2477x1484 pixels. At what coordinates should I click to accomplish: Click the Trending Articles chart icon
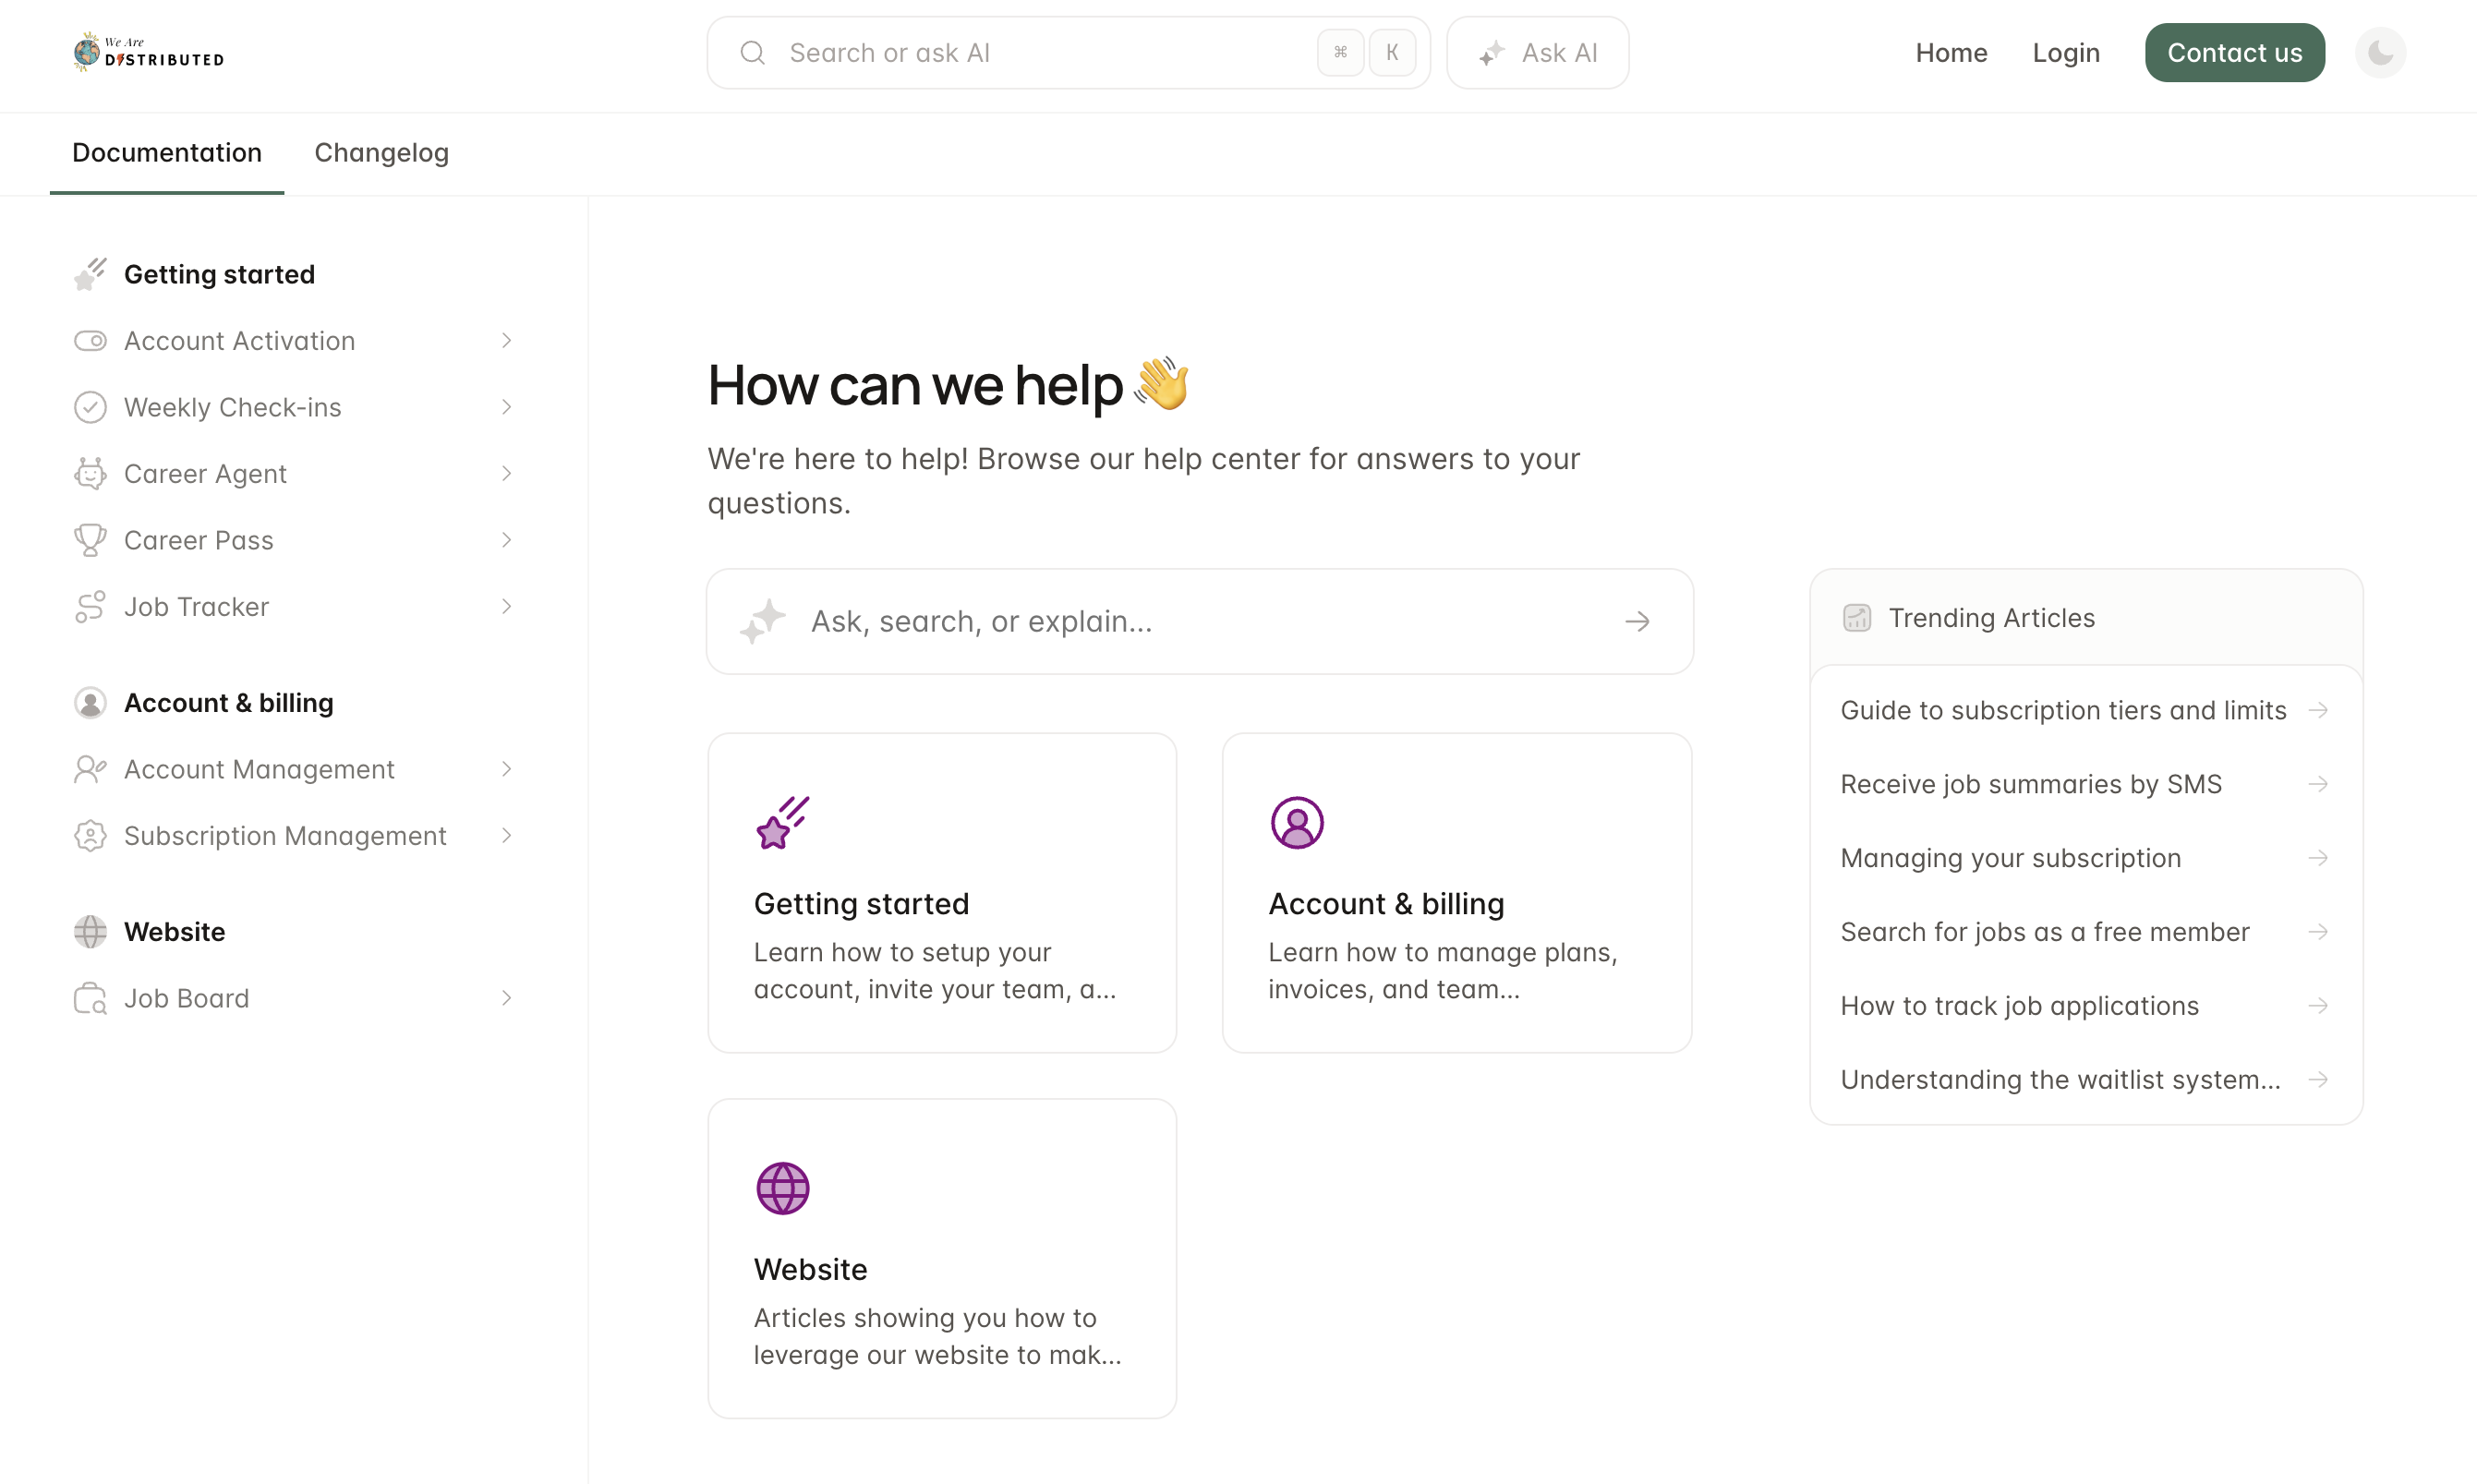(x=1856, y=617)
